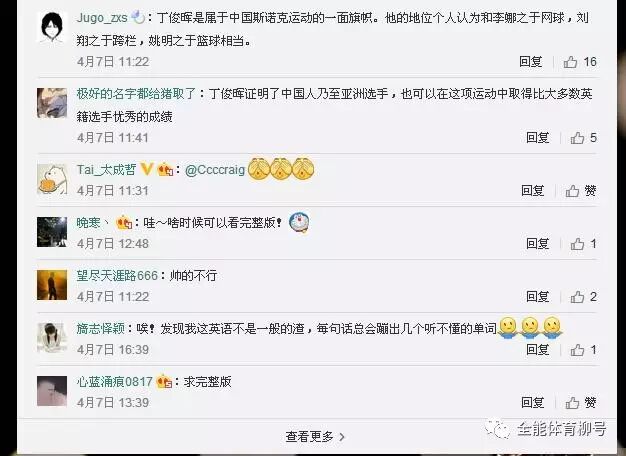Open 晚寒 username link

[88, 222]
